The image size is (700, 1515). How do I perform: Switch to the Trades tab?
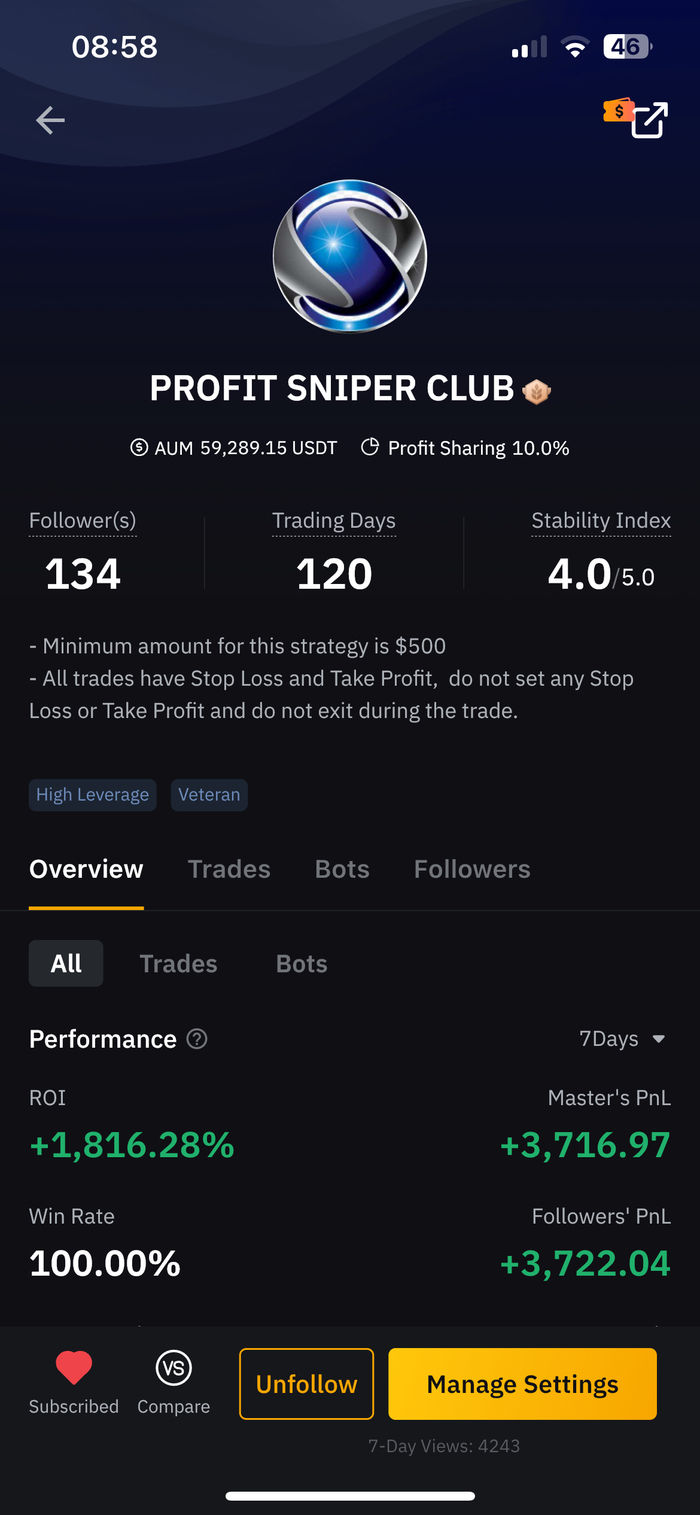coord(229,869)
